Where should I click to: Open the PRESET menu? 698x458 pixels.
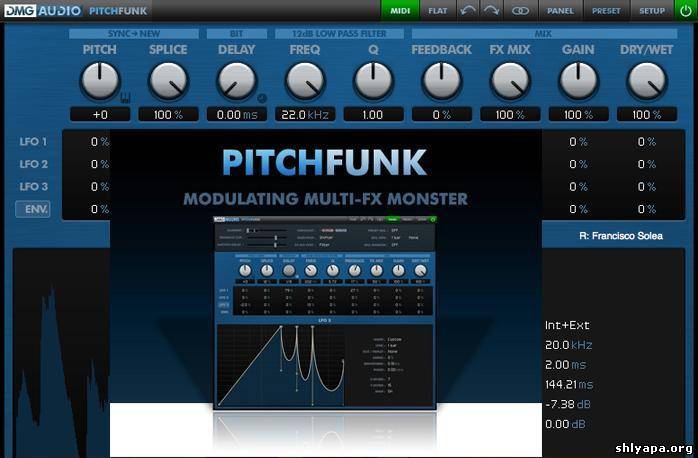tap(606, 11)
